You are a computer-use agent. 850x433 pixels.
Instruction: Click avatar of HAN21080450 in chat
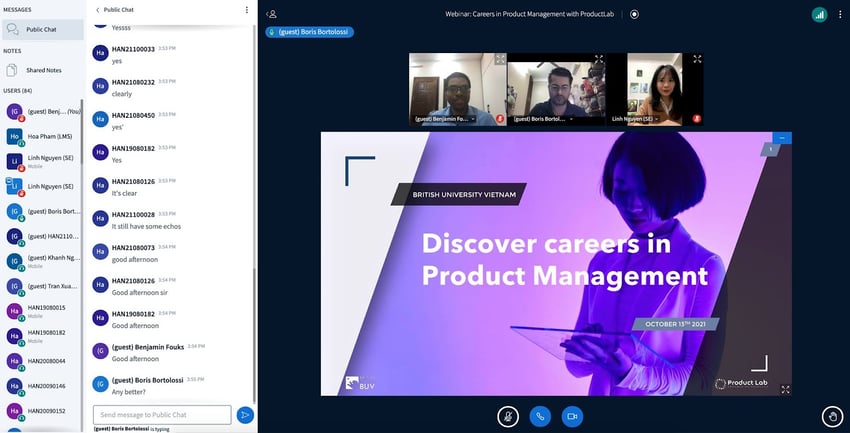tap(100, 119)
